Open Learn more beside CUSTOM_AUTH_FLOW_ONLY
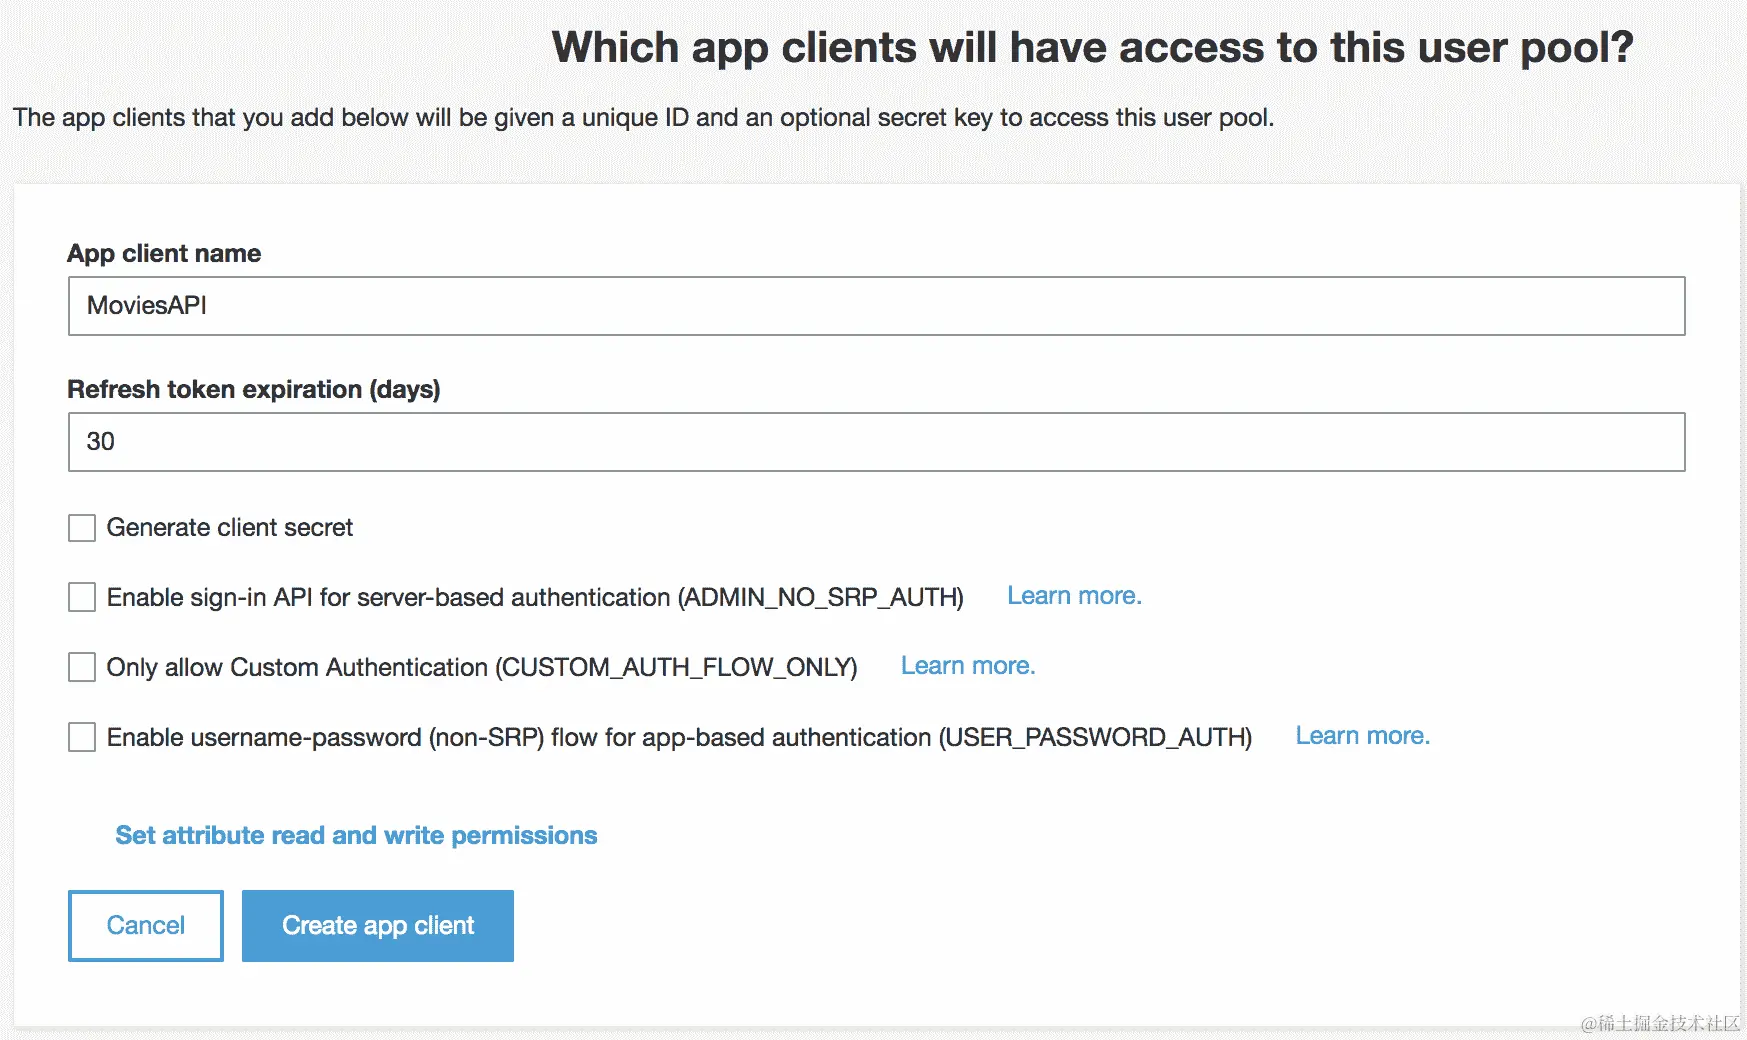Image resolution: width=1747 pixels, height=1040 pixels. (968, 666)
